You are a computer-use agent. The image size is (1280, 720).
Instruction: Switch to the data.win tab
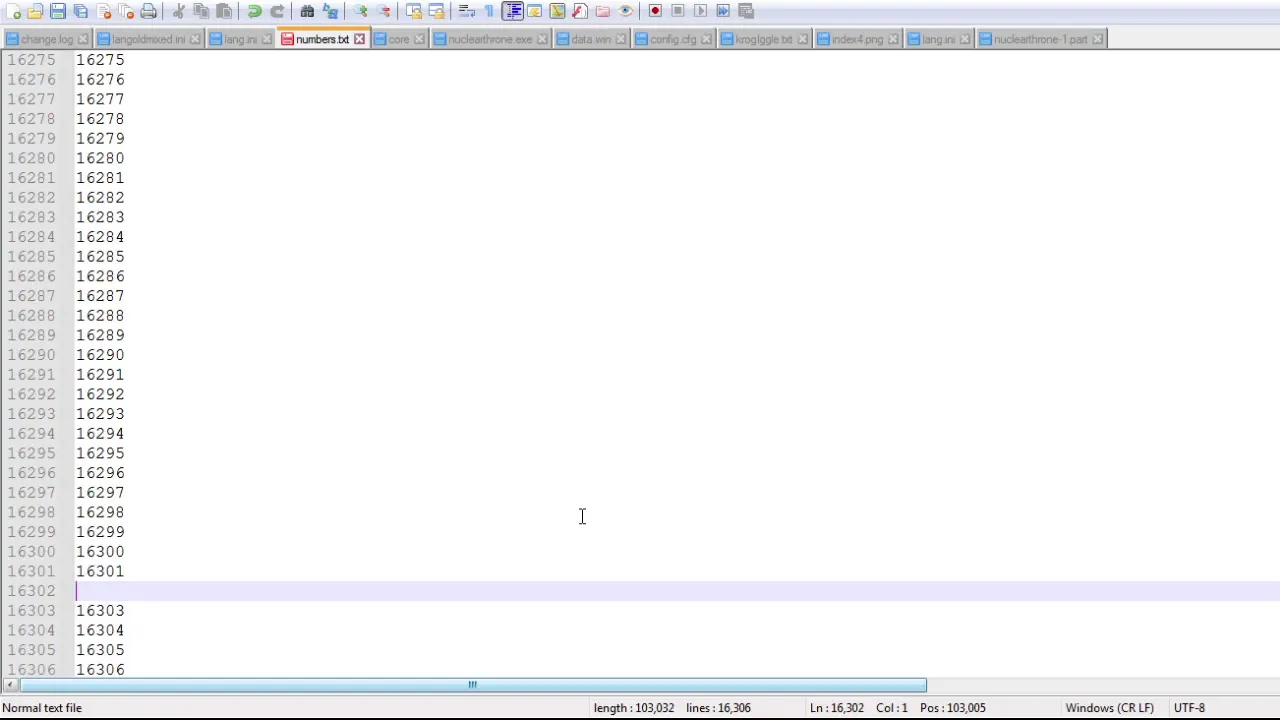591,39
